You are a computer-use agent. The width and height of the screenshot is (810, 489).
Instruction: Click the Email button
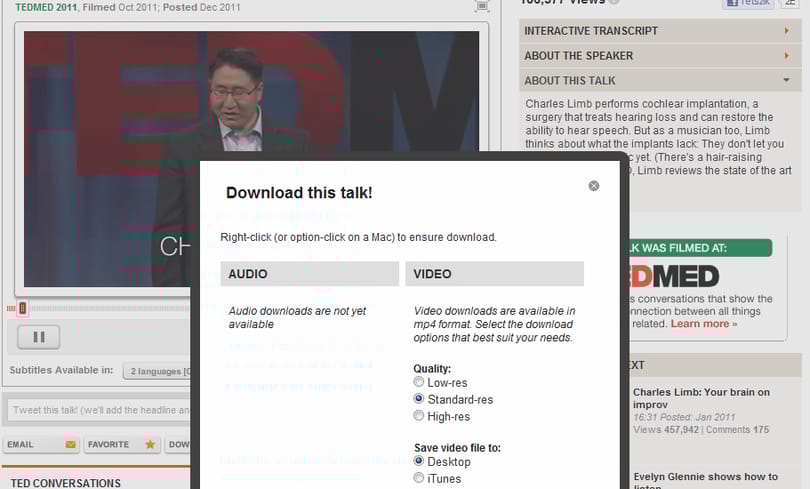click(x=41, y=445)
